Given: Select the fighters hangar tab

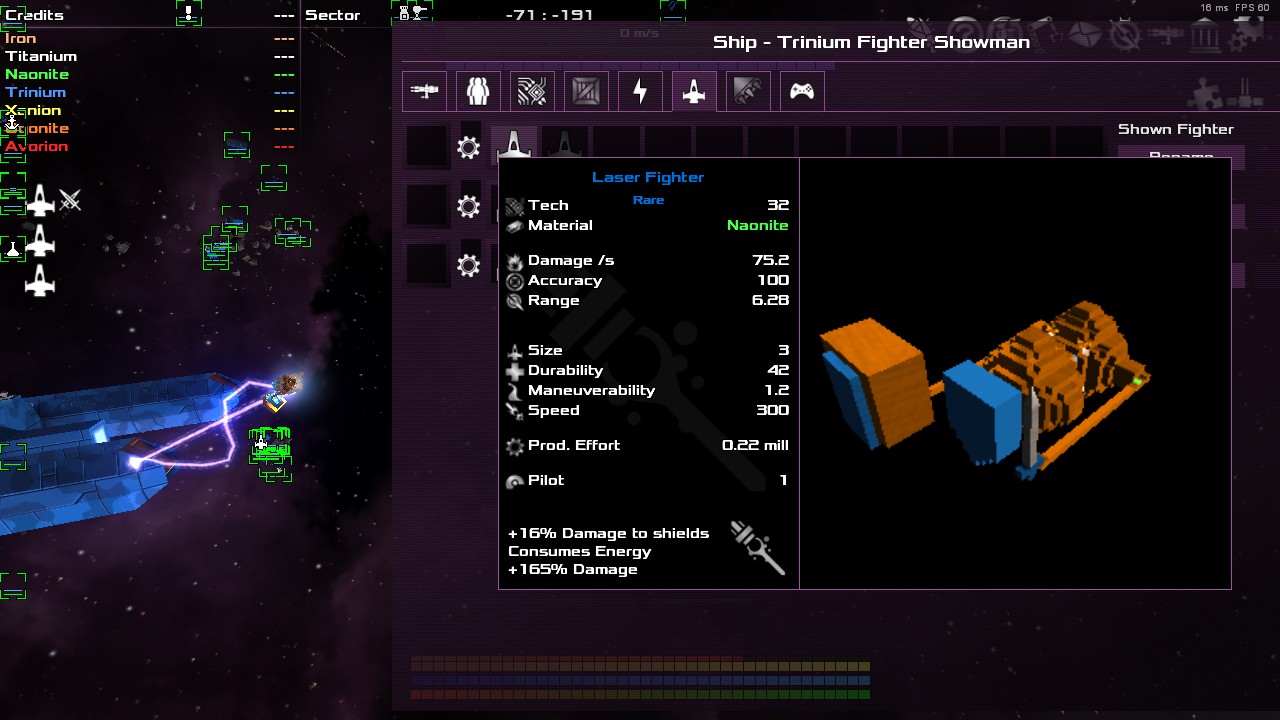Looking at the screenshot, I should tap(694, 91).
